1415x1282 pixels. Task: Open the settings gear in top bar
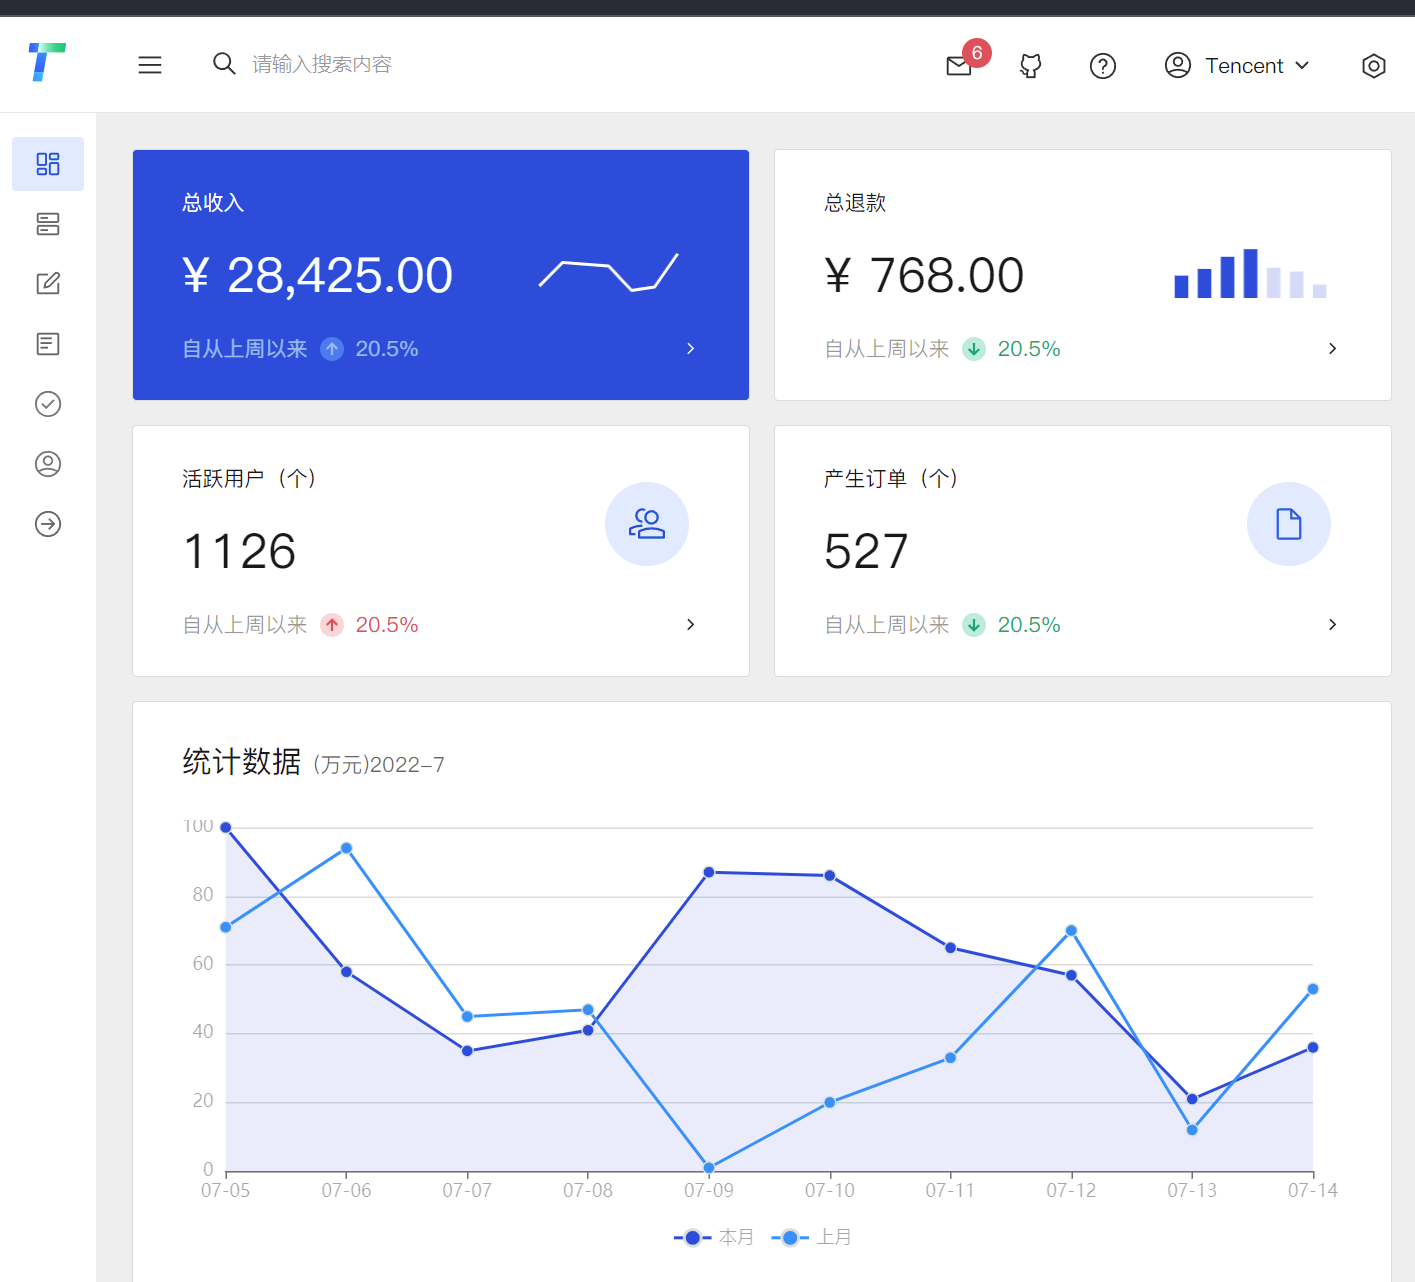pos(1374,66)
